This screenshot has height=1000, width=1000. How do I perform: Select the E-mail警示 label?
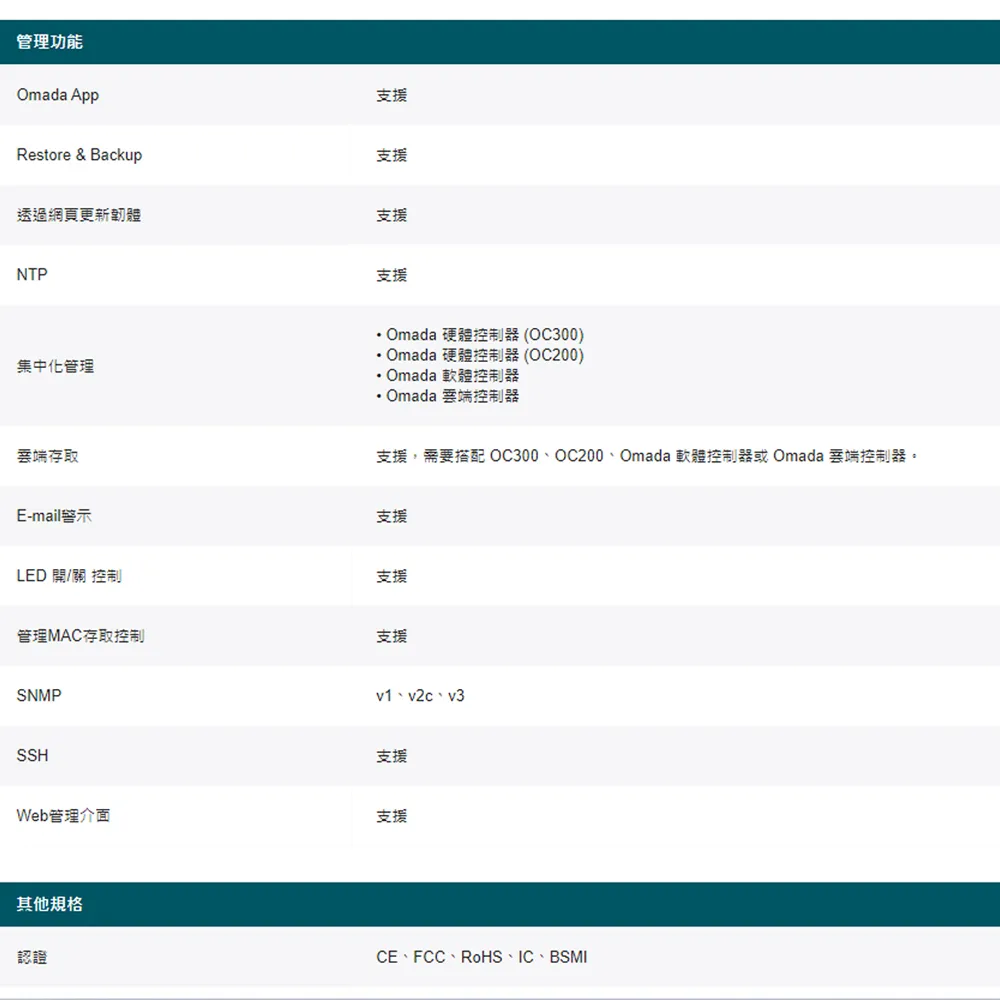(x=54, y=516)
